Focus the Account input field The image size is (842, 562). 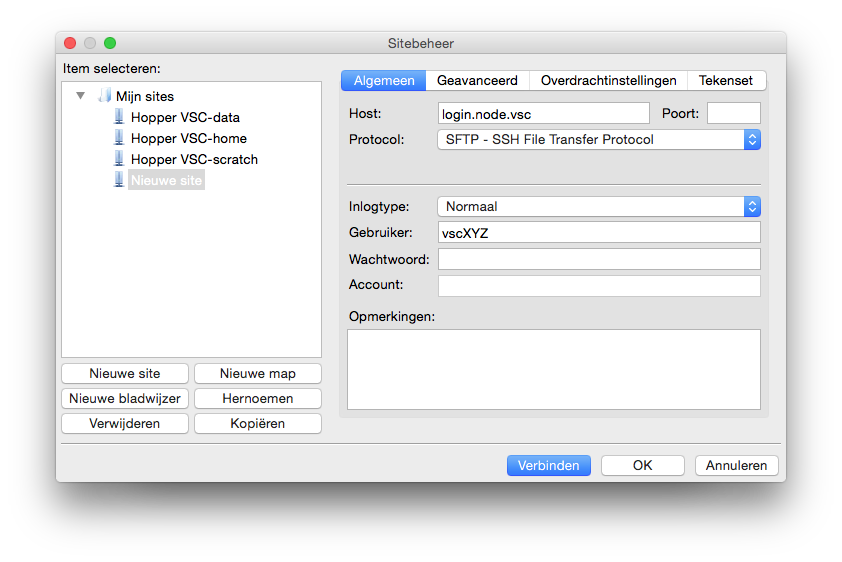coord(599,286)
